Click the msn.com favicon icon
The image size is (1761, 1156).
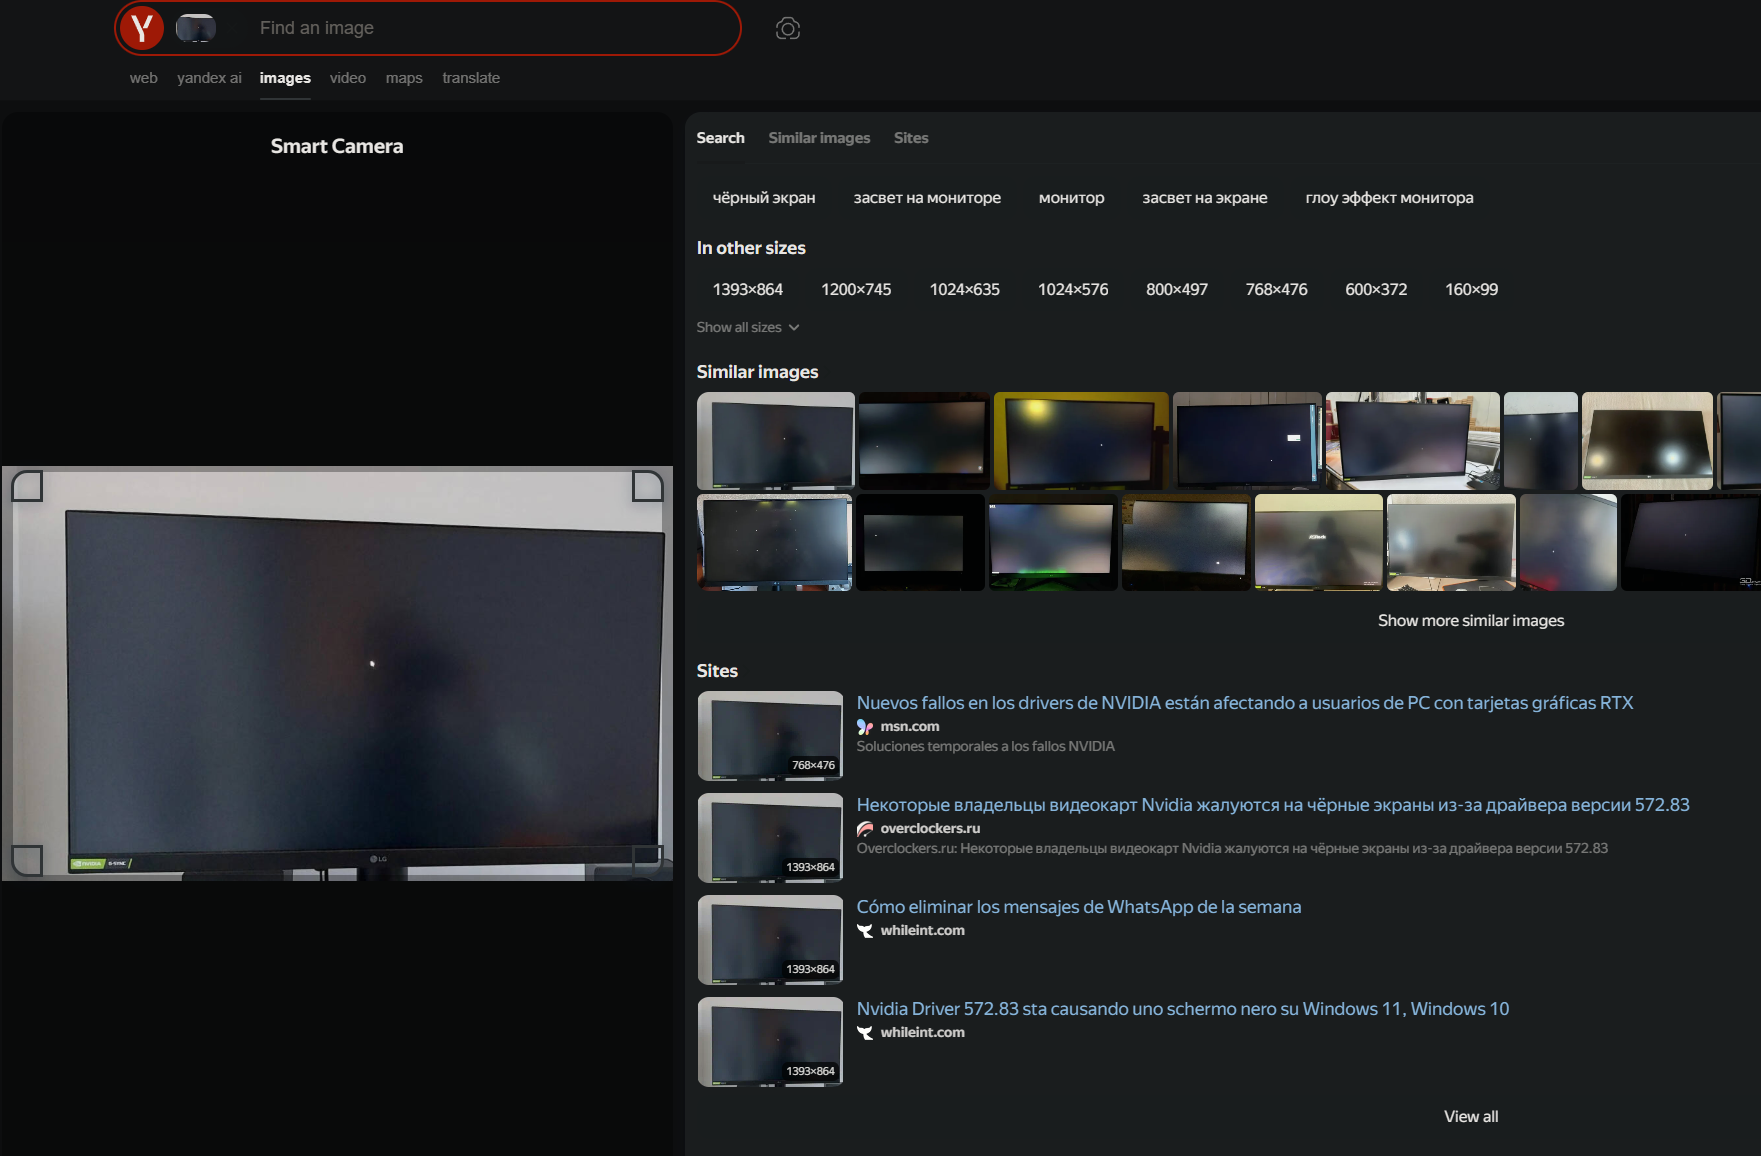pos(865,727)
